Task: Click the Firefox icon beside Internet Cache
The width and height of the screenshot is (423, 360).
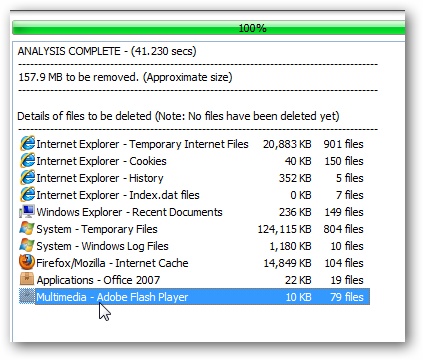Action: (27, 262)
